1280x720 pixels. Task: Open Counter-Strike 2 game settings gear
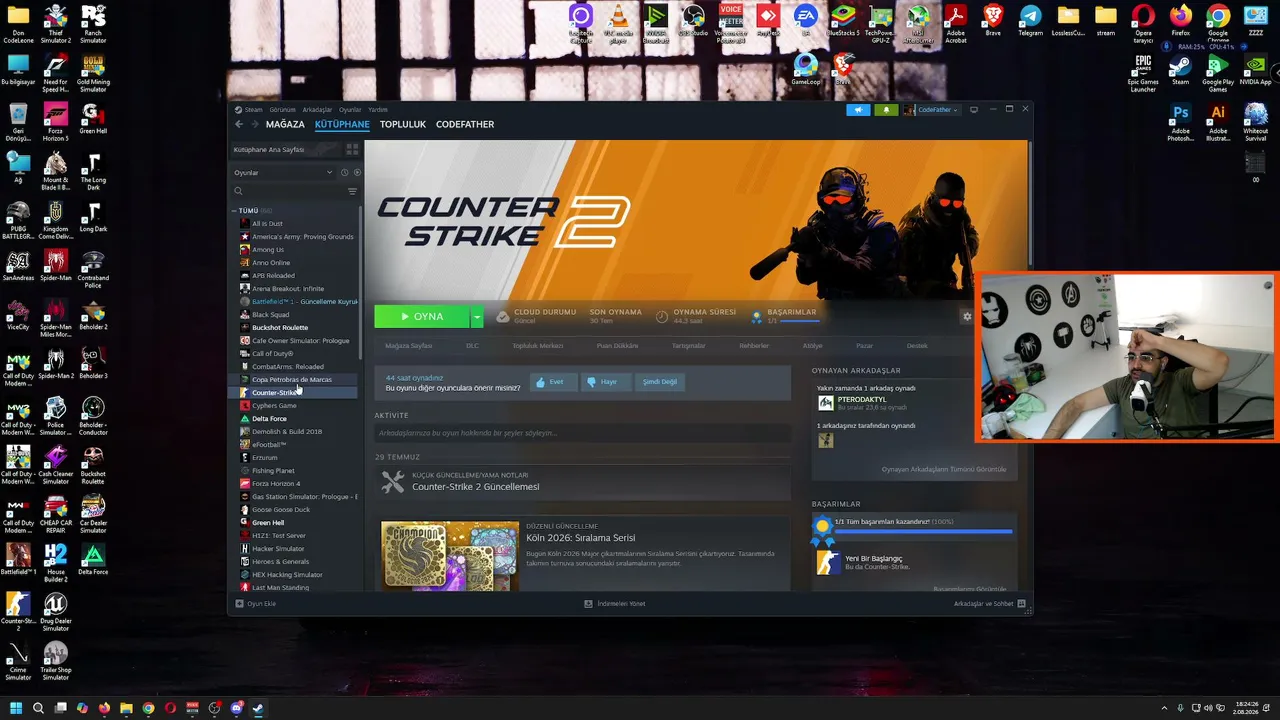tap(967, 316)
